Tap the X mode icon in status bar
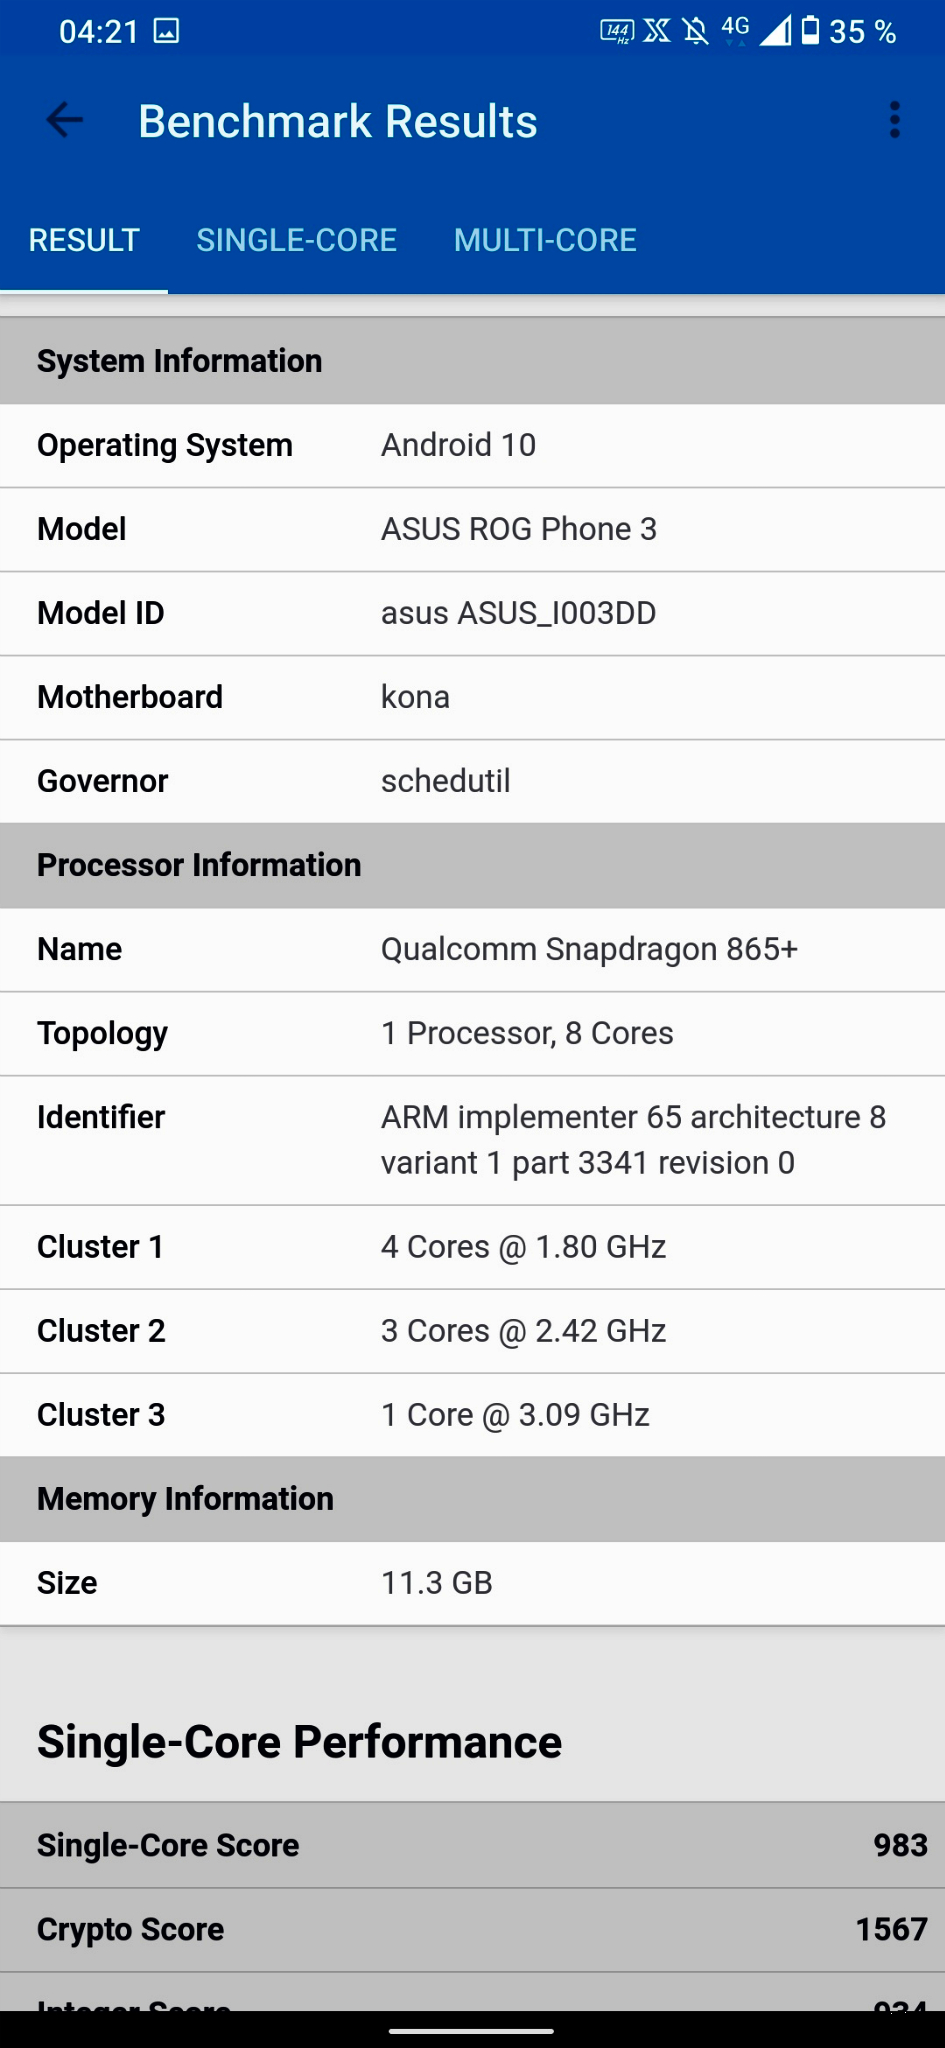Image resolution: width=945 pixels, height=2048 pixels. (656, 32)
